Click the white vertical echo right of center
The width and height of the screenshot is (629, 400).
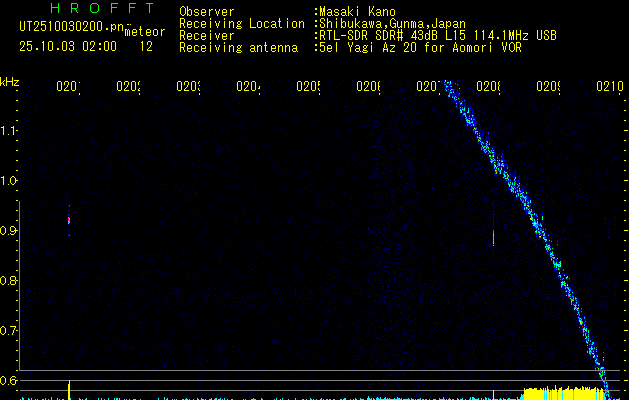pyautogui.click(x=493, y=237)
